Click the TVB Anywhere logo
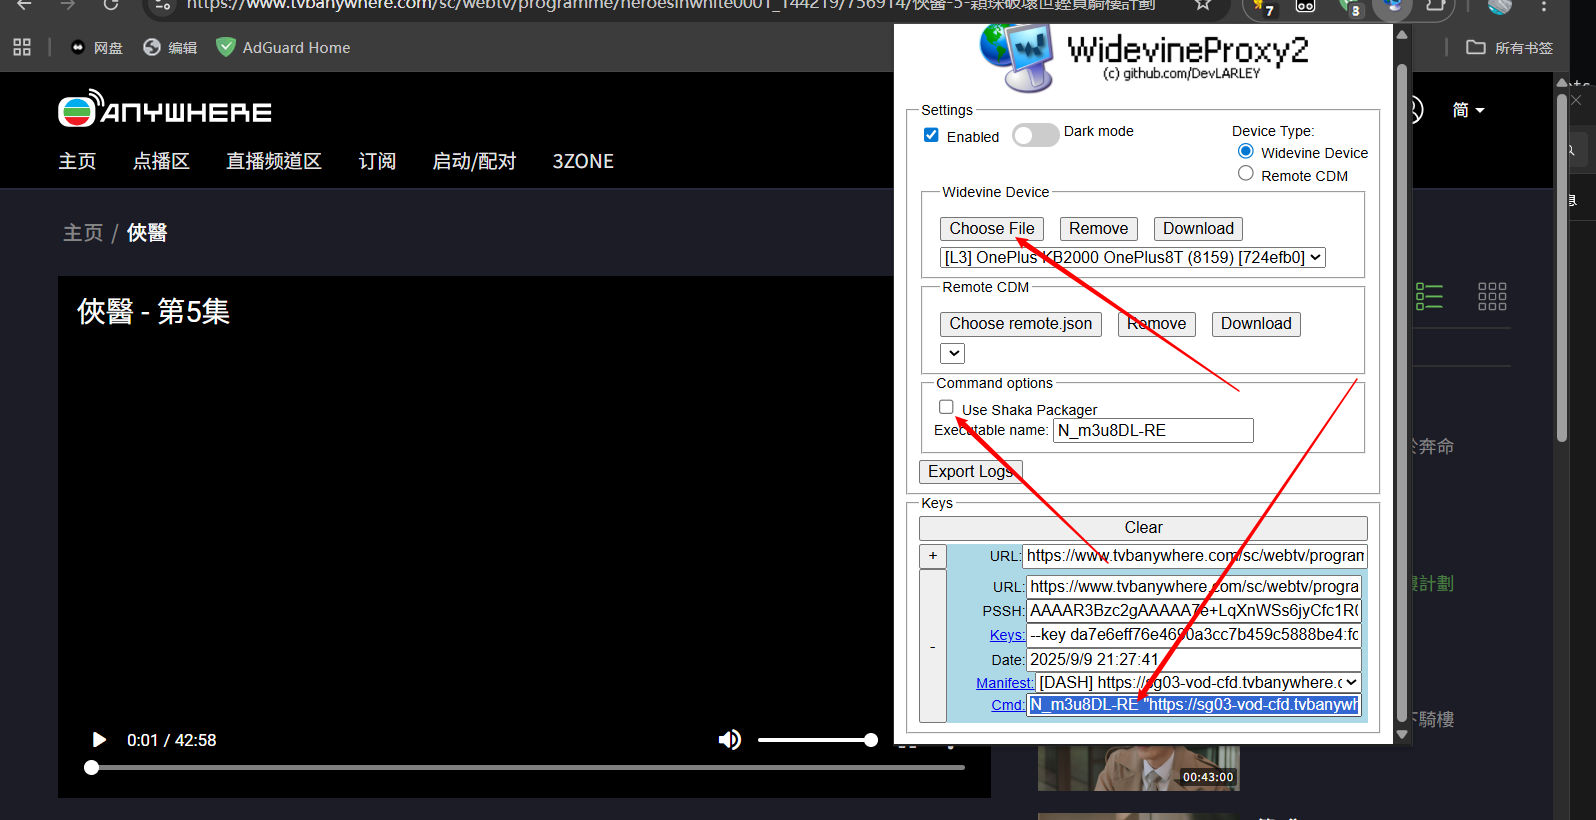 [165, 109]
